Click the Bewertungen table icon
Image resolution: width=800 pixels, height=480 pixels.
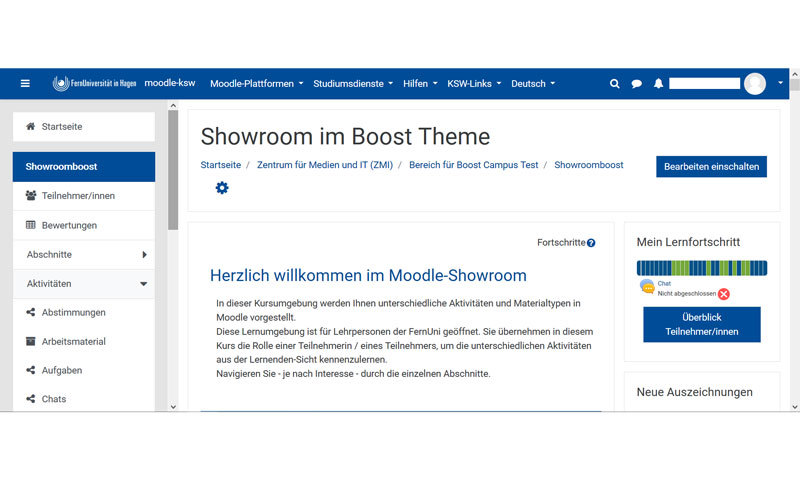click(x=31, y=225)
